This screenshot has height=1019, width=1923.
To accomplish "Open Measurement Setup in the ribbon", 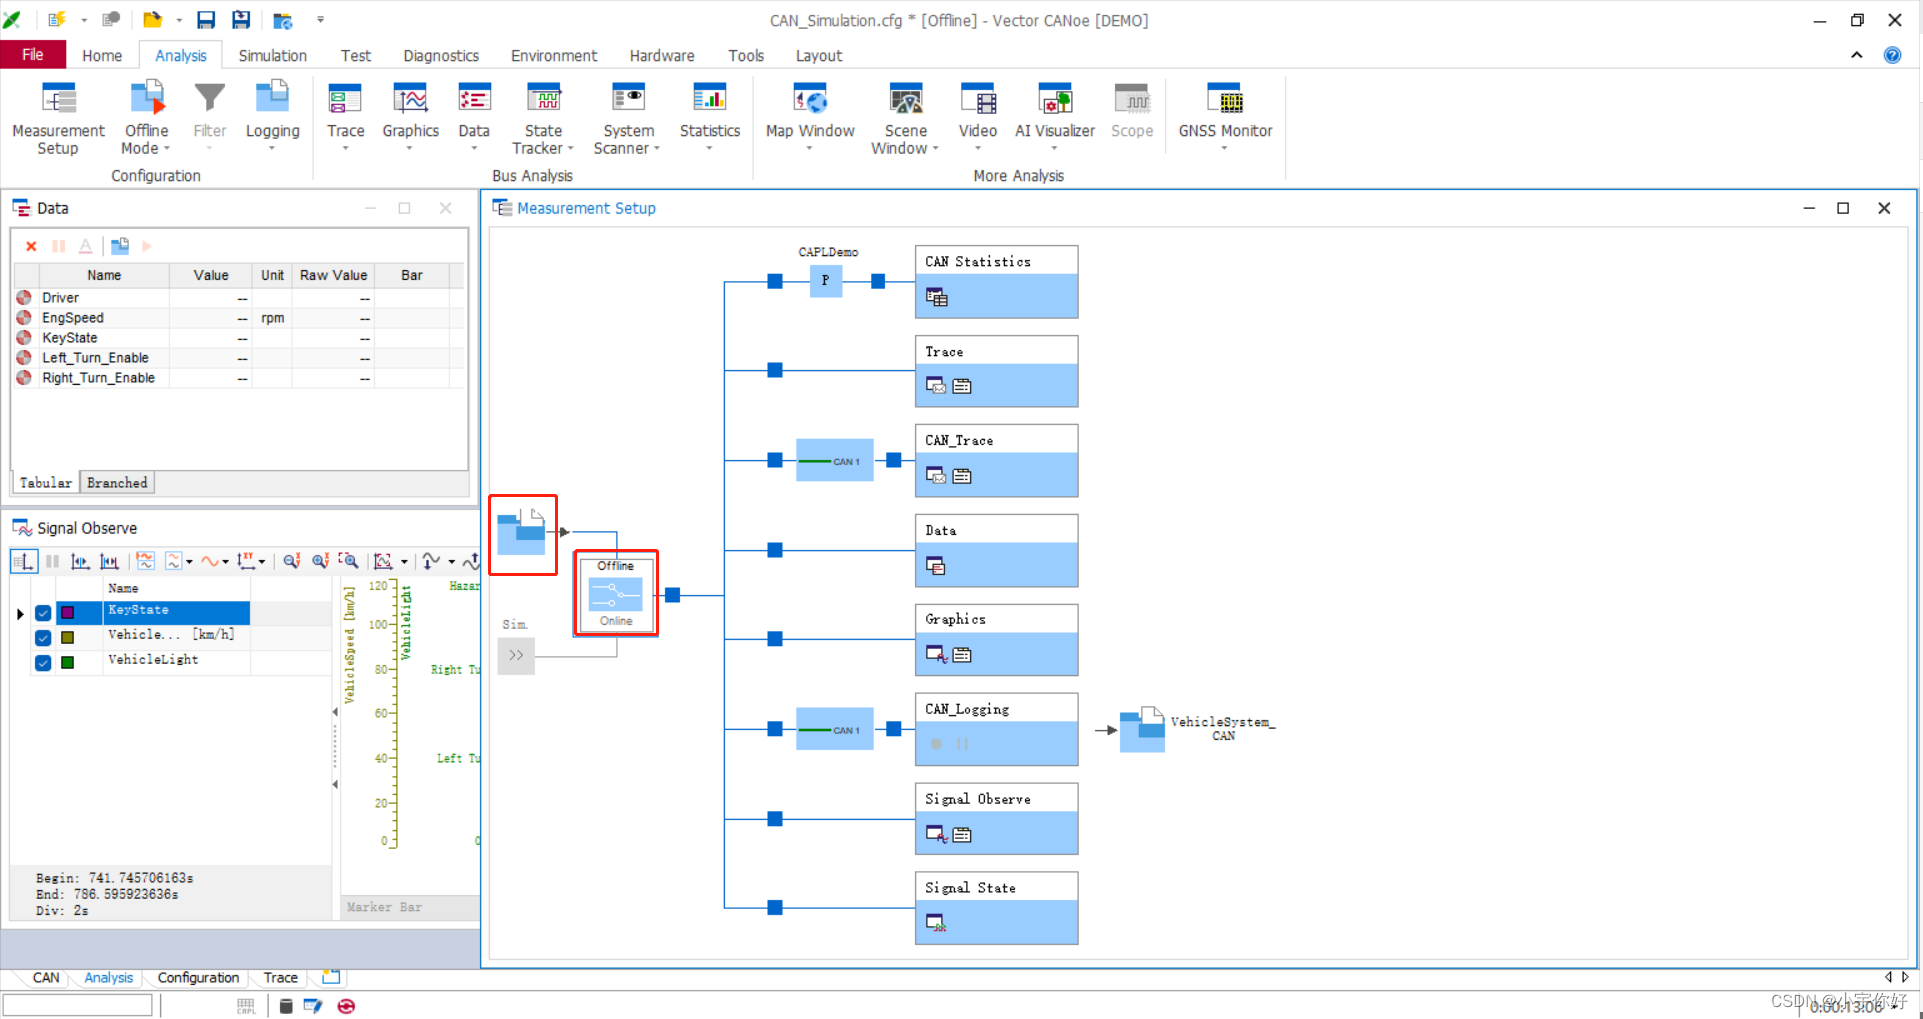I will [58, 119].
